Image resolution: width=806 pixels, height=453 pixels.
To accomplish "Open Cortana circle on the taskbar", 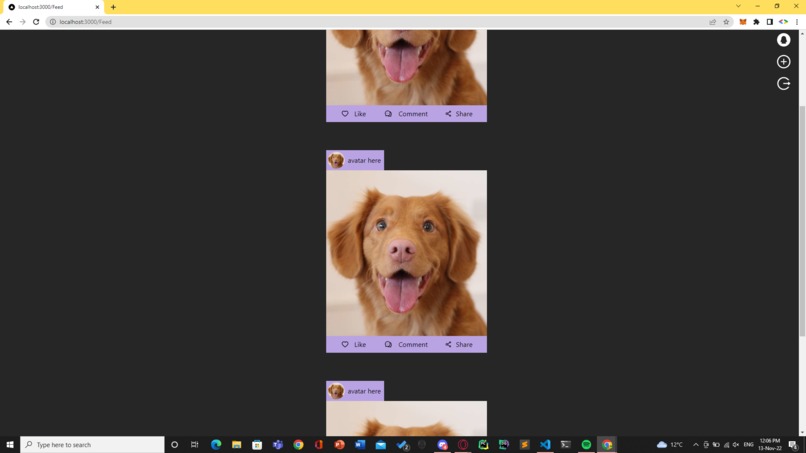I will 174,444.
